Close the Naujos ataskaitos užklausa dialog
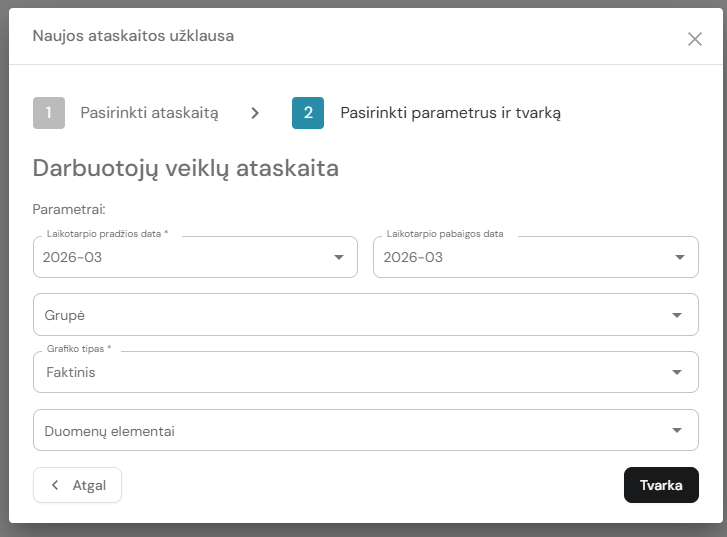 point(695,39)
